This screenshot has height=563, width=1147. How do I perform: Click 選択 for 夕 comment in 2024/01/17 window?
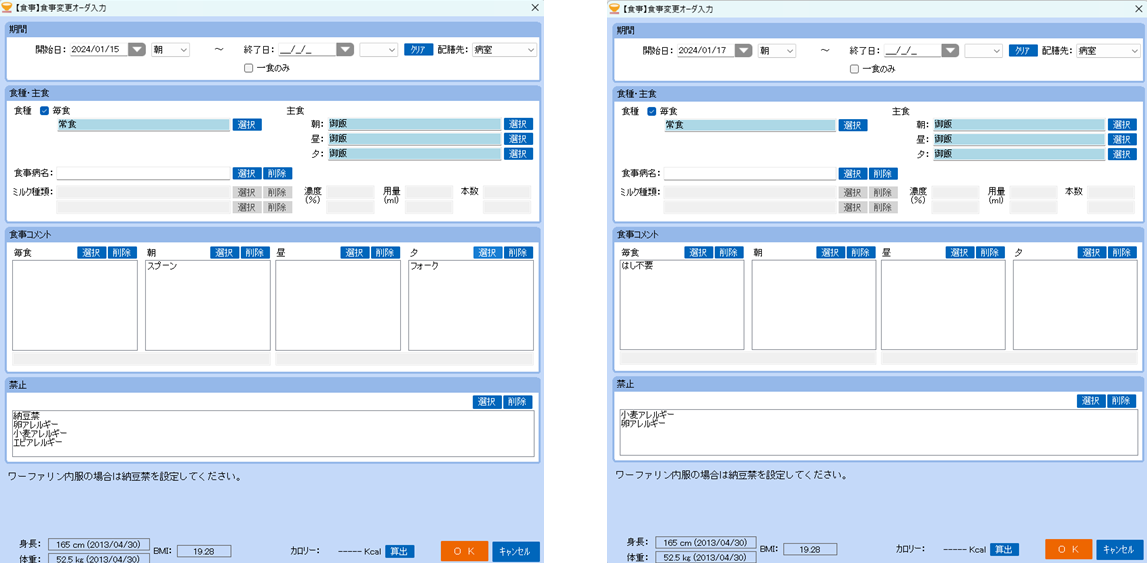(x=1092, y=252)
